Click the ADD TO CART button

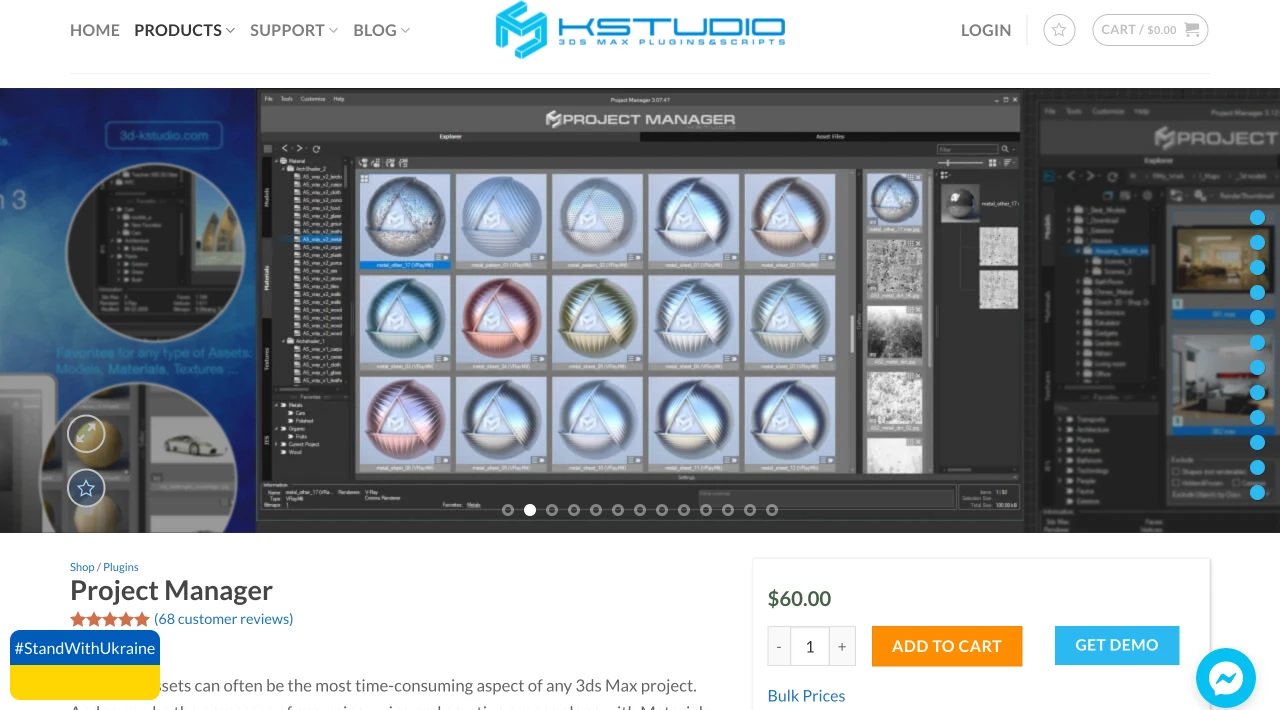coord(946,646)
